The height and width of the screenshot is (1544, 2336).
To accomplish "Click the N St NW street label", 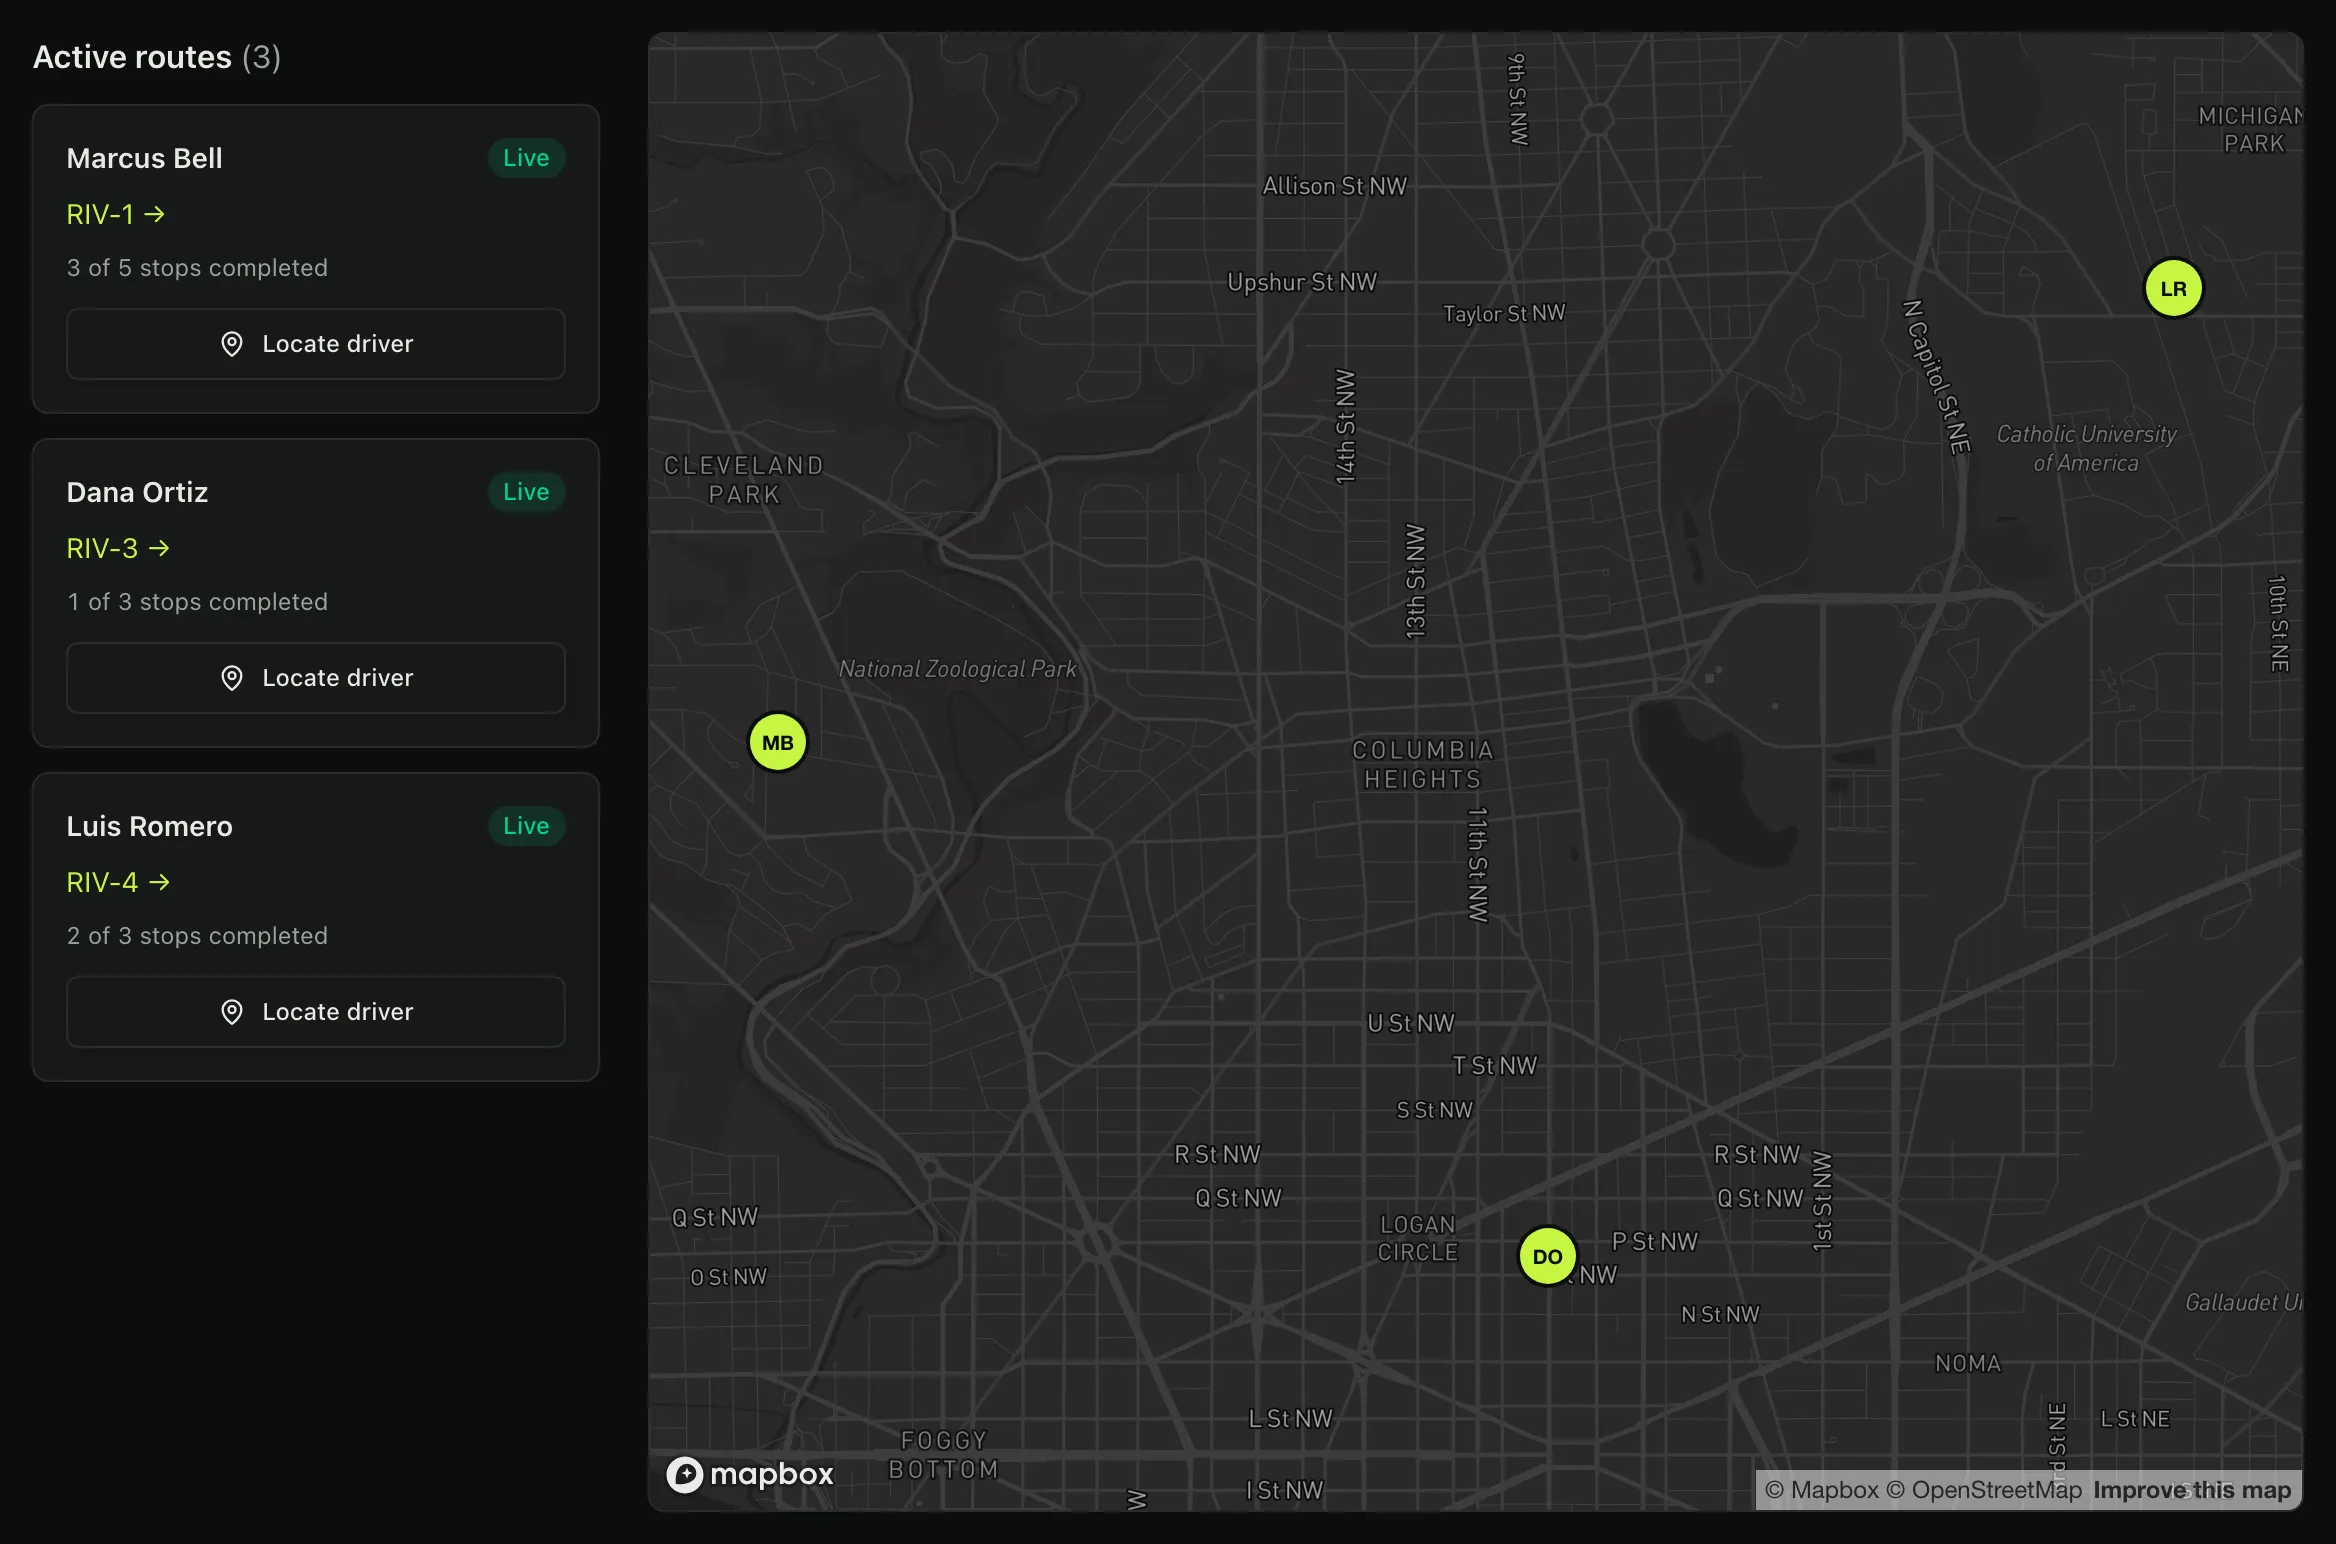I will pyautogui.click(x=1720, y=1314).
